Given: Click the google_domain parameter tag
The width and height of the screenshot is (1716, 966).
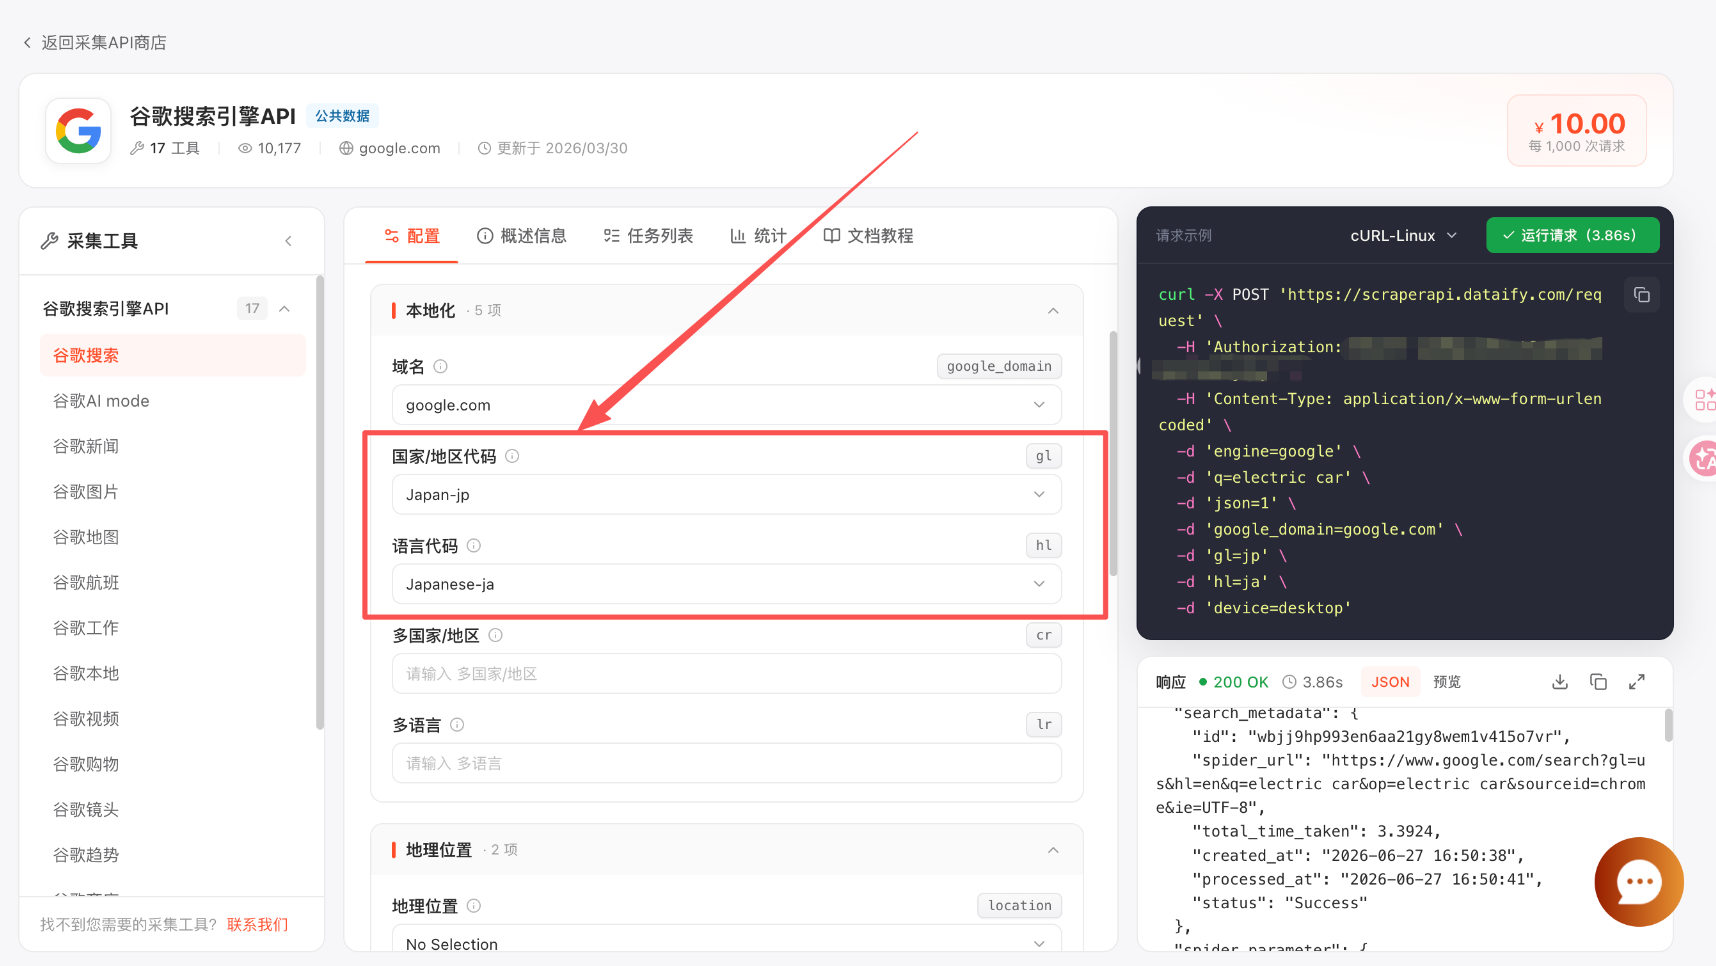Looking at the screenshot, I should pyautogui.click(x=999, y=367).
